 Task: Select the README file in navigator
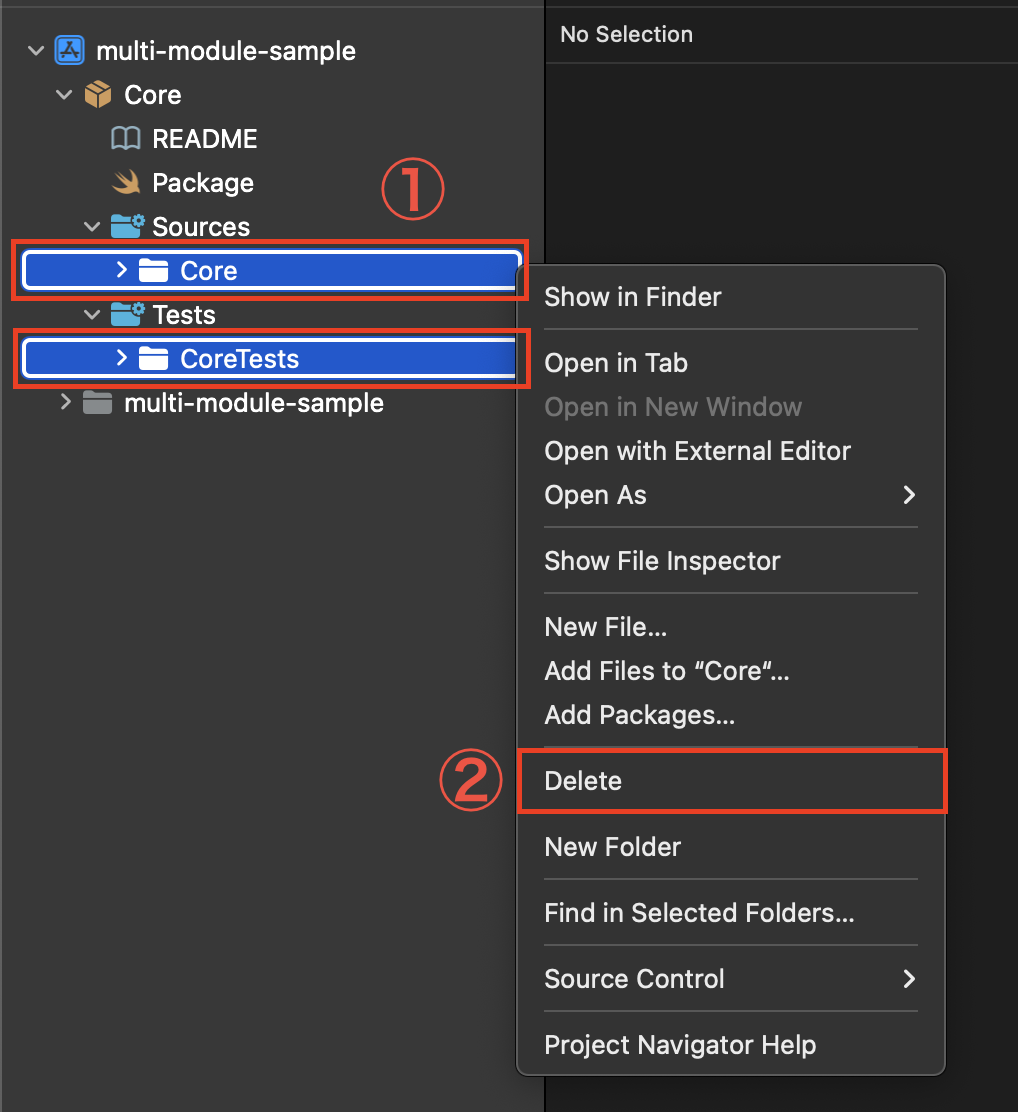pos(204,139)
